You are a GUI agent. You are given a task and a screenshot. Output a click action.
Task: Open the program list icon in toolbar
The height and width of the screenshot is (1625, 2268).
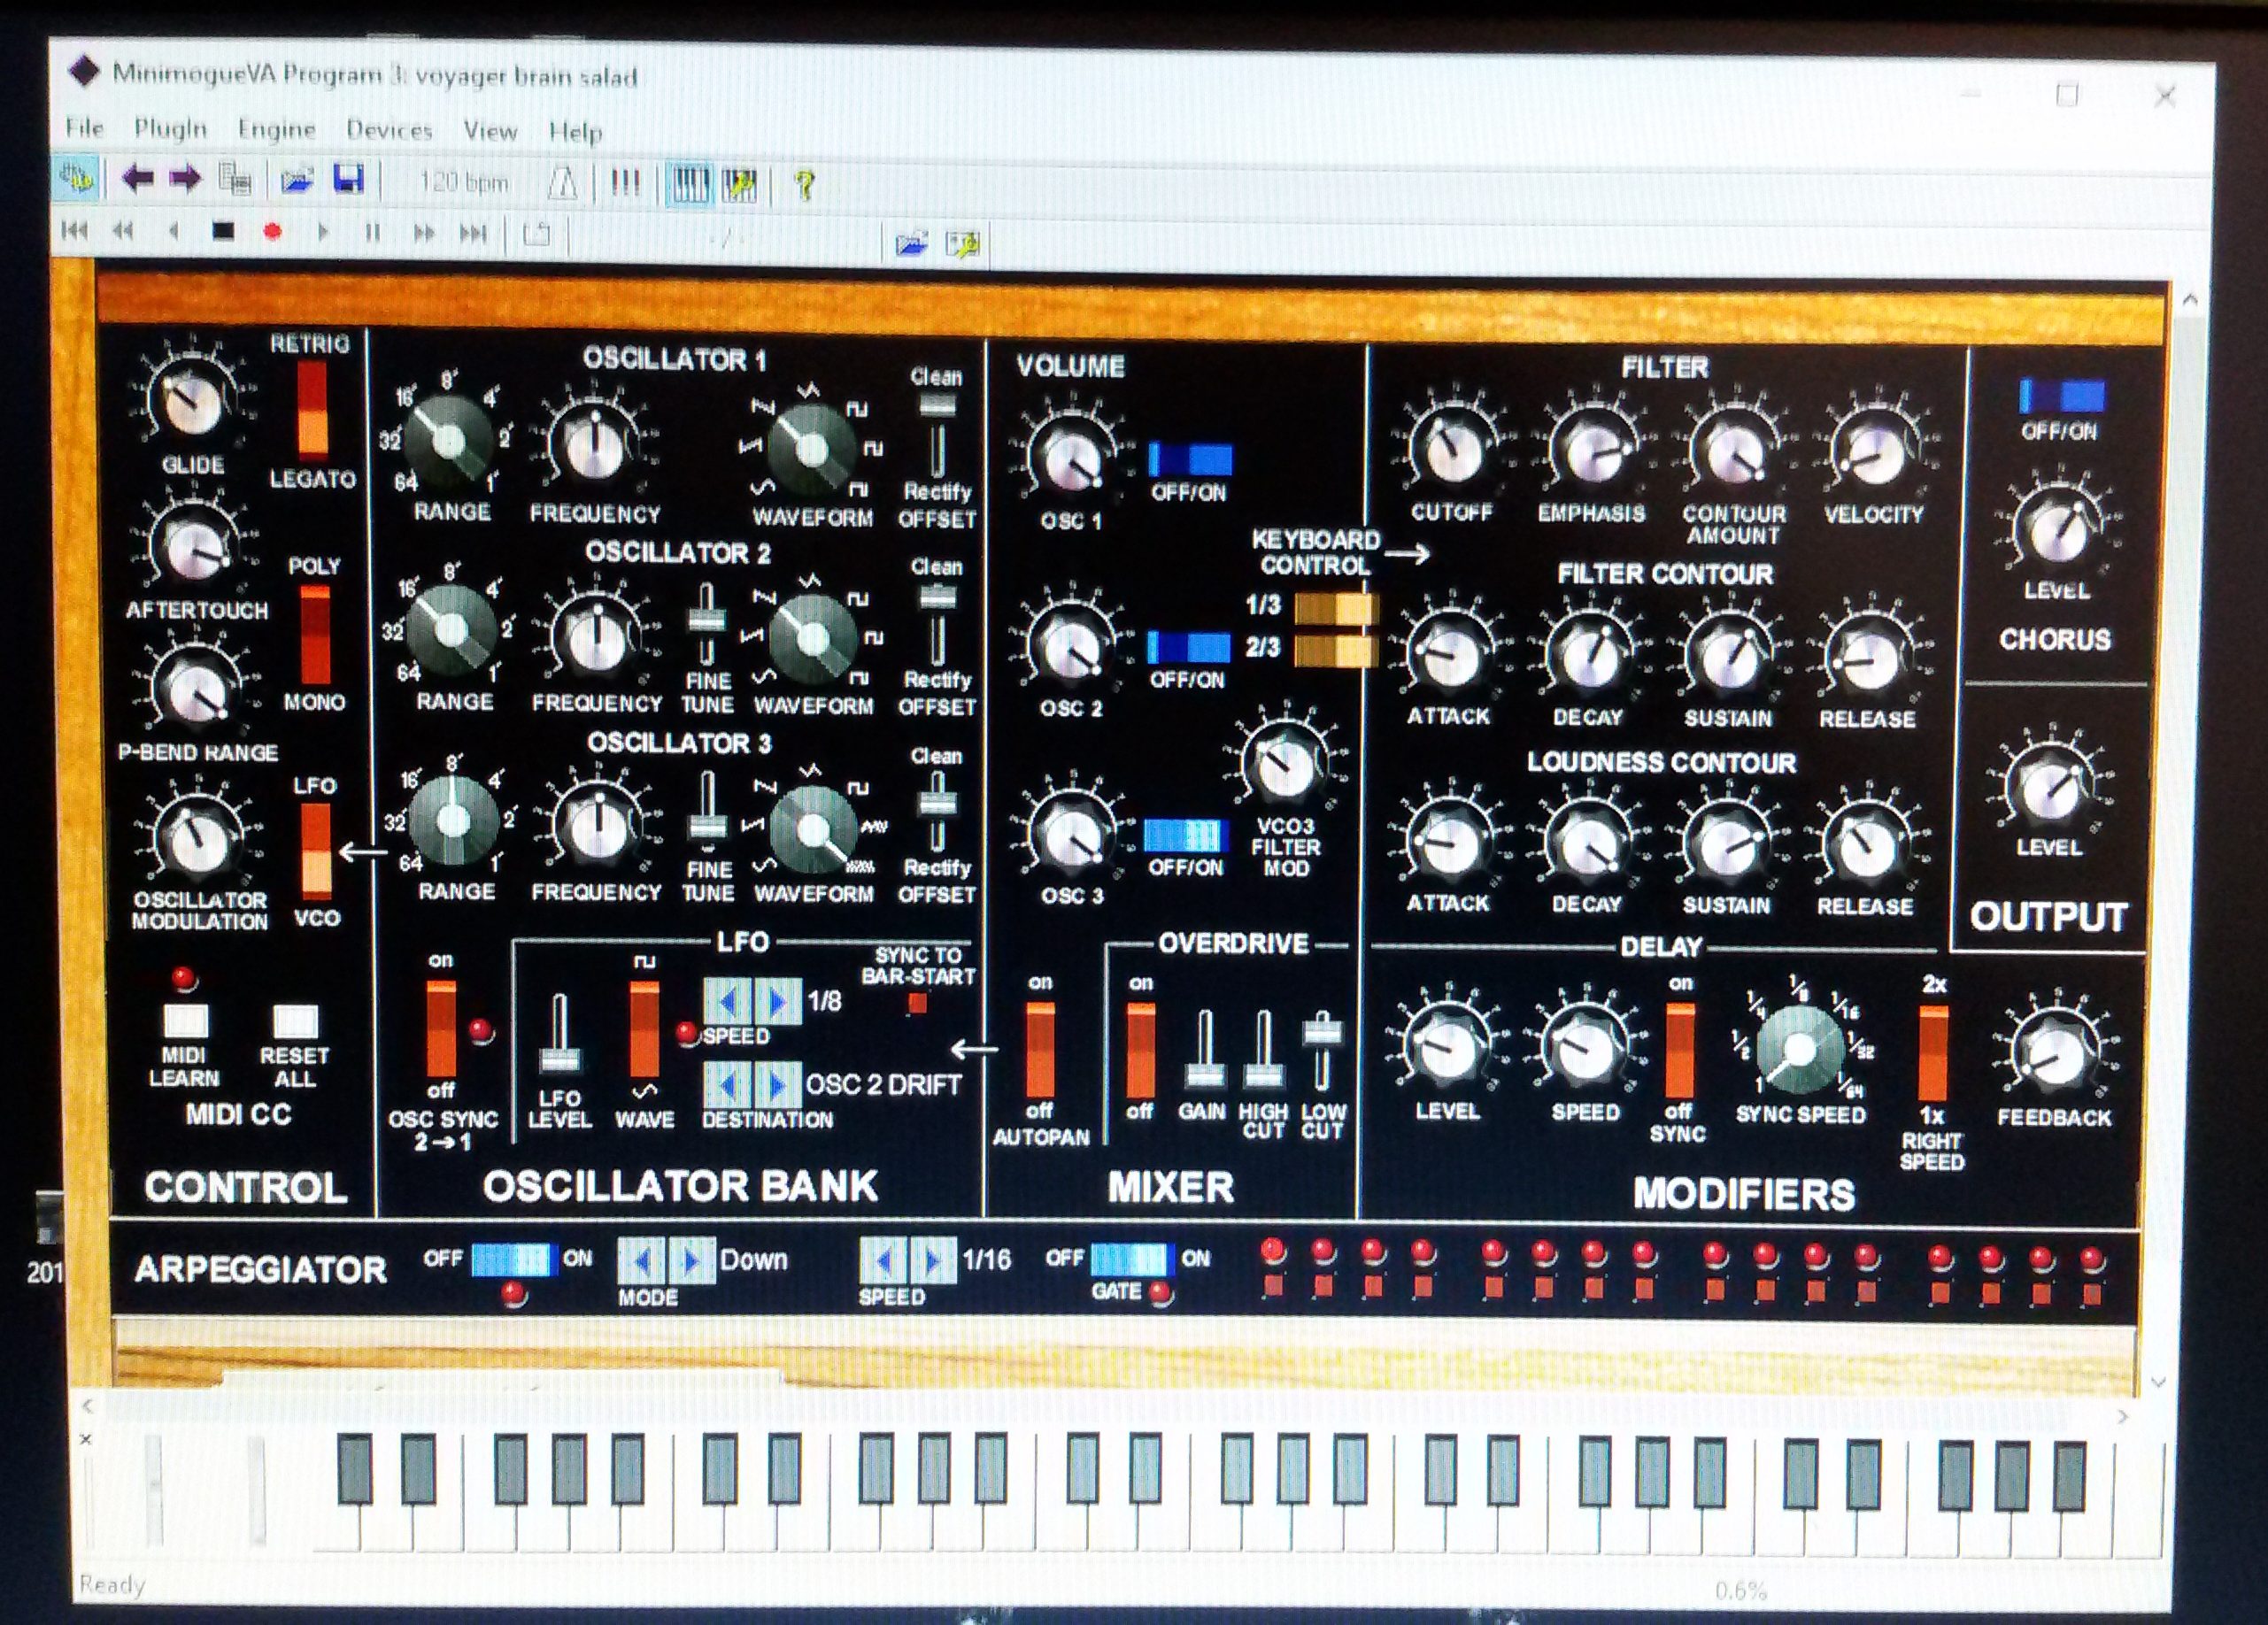click(x=236, y=179)
